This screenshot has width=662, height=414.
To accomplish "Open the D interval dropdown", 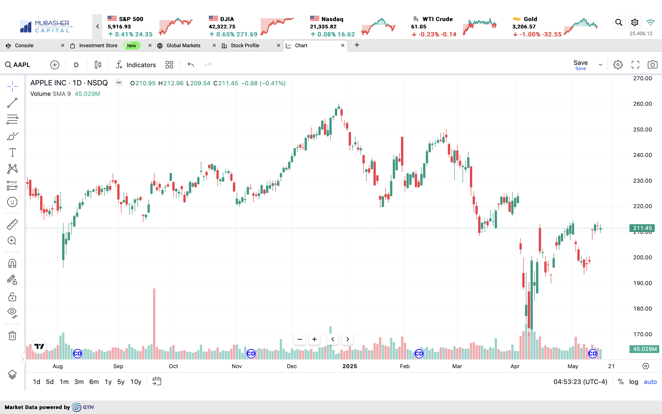I will tap(76, 65).
